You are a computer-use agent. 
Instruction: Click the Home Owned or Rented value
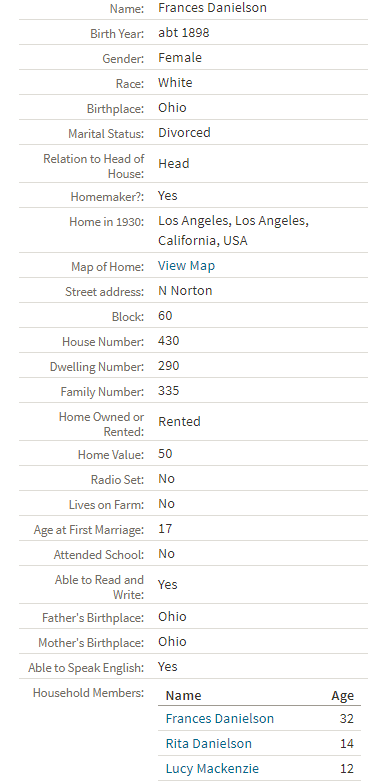[x=179, y=421]
